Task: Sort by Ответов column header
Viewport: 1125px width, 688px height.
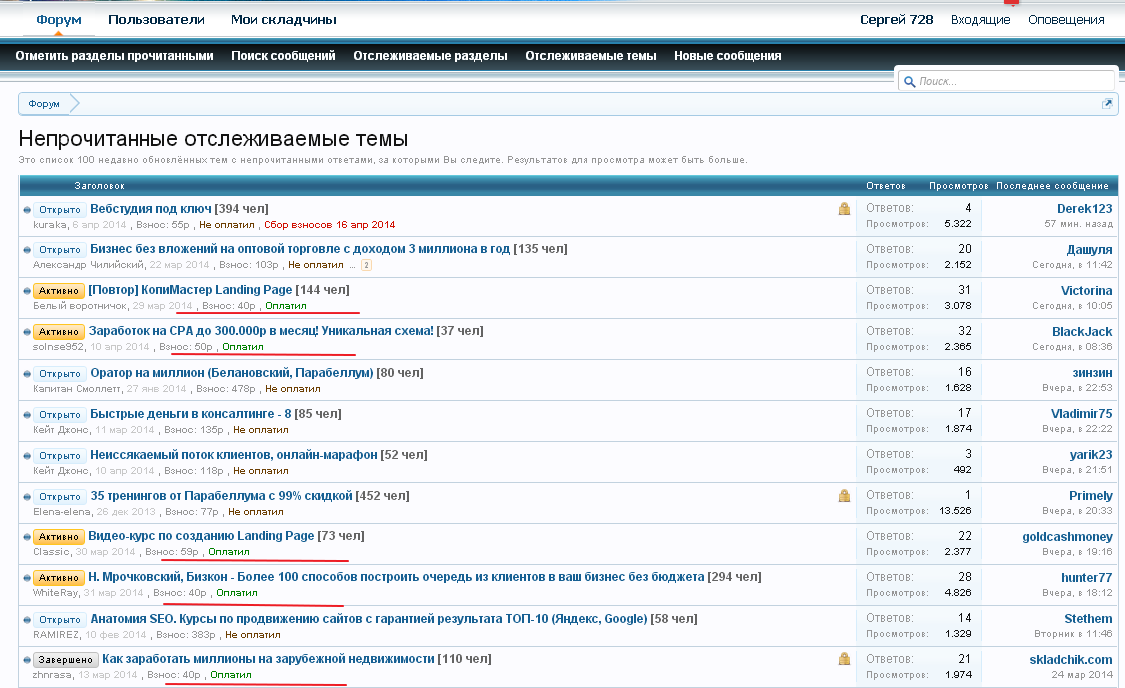Action: pos(885,186)
